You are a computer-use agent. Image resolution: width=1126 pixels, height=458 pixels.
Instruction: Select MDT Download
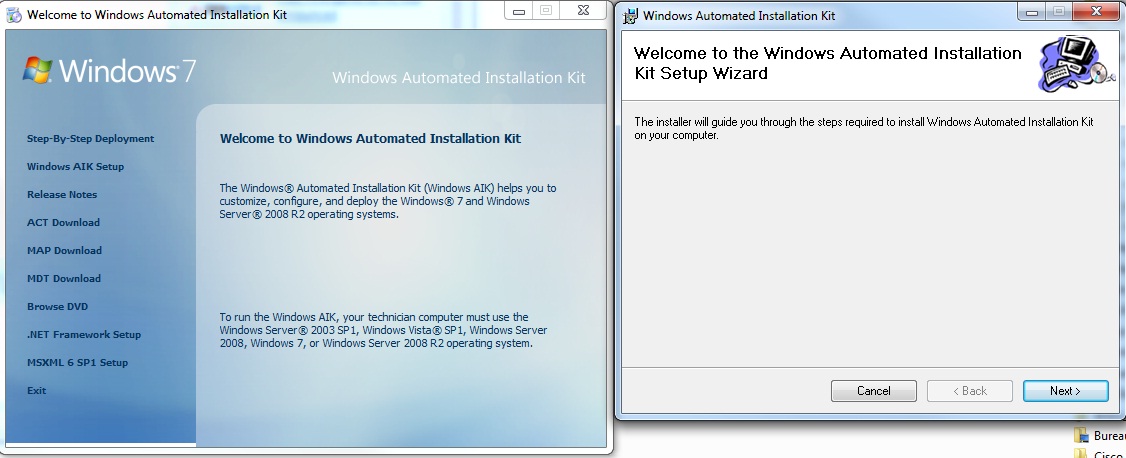[x=64, y=279]
